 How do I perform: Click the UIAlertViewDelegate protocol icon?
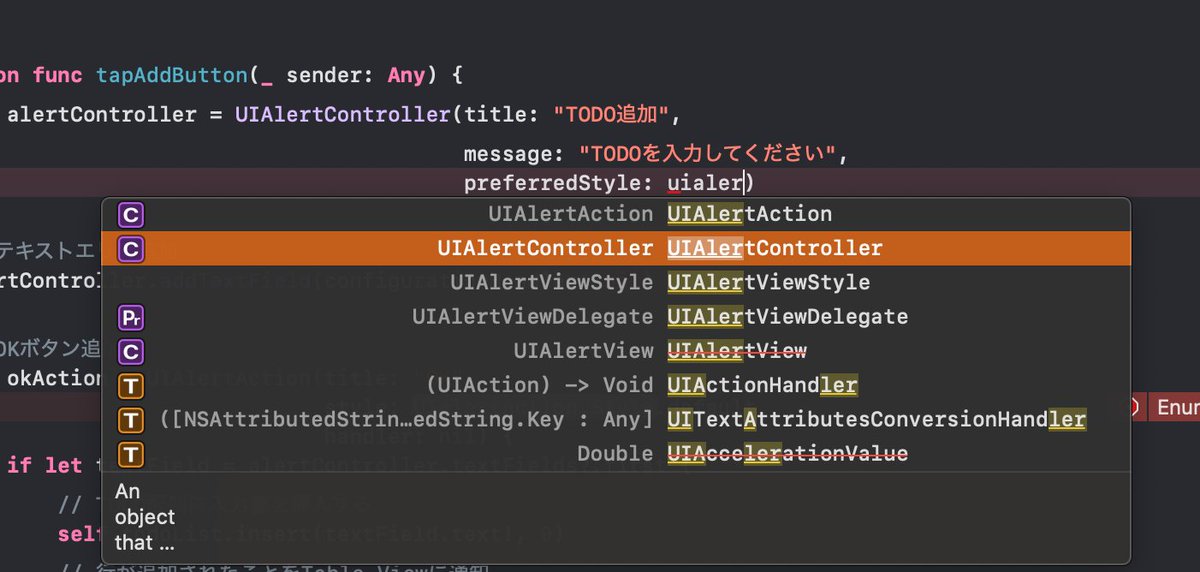click(131, 318)
